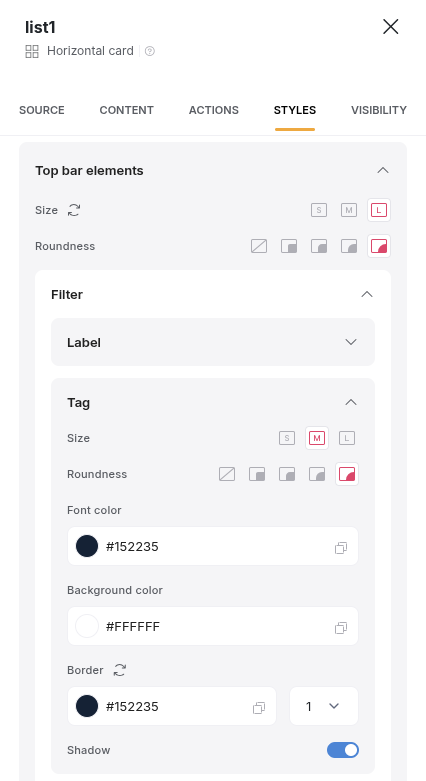The width and height of the screenshot is (426, 781).
Task: Copy the Background color value icon
Action: (341, 628)
